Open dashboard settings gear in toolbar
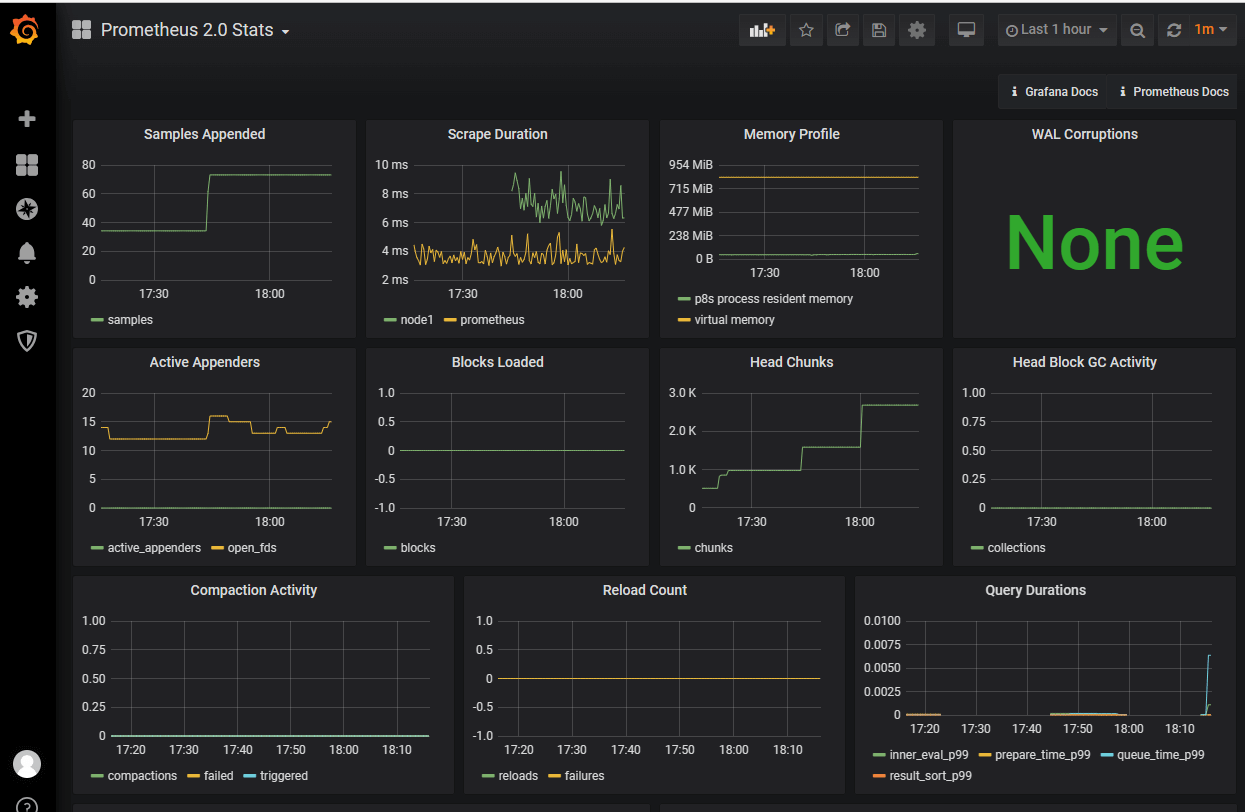The height and width of the screenshot is (812, 1245). (x=917, y=30)
